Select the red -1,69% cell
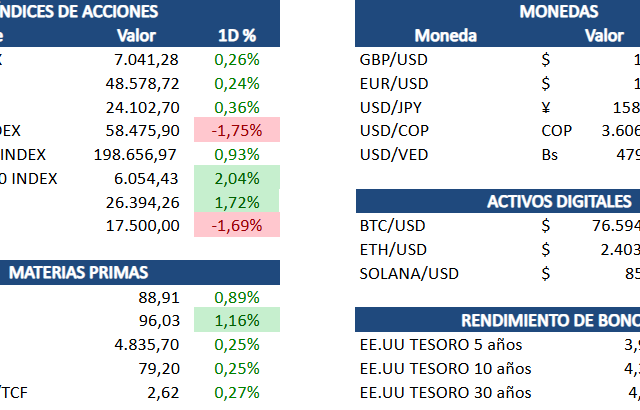Viewport: 640px width, 410px height. point(237,226)
